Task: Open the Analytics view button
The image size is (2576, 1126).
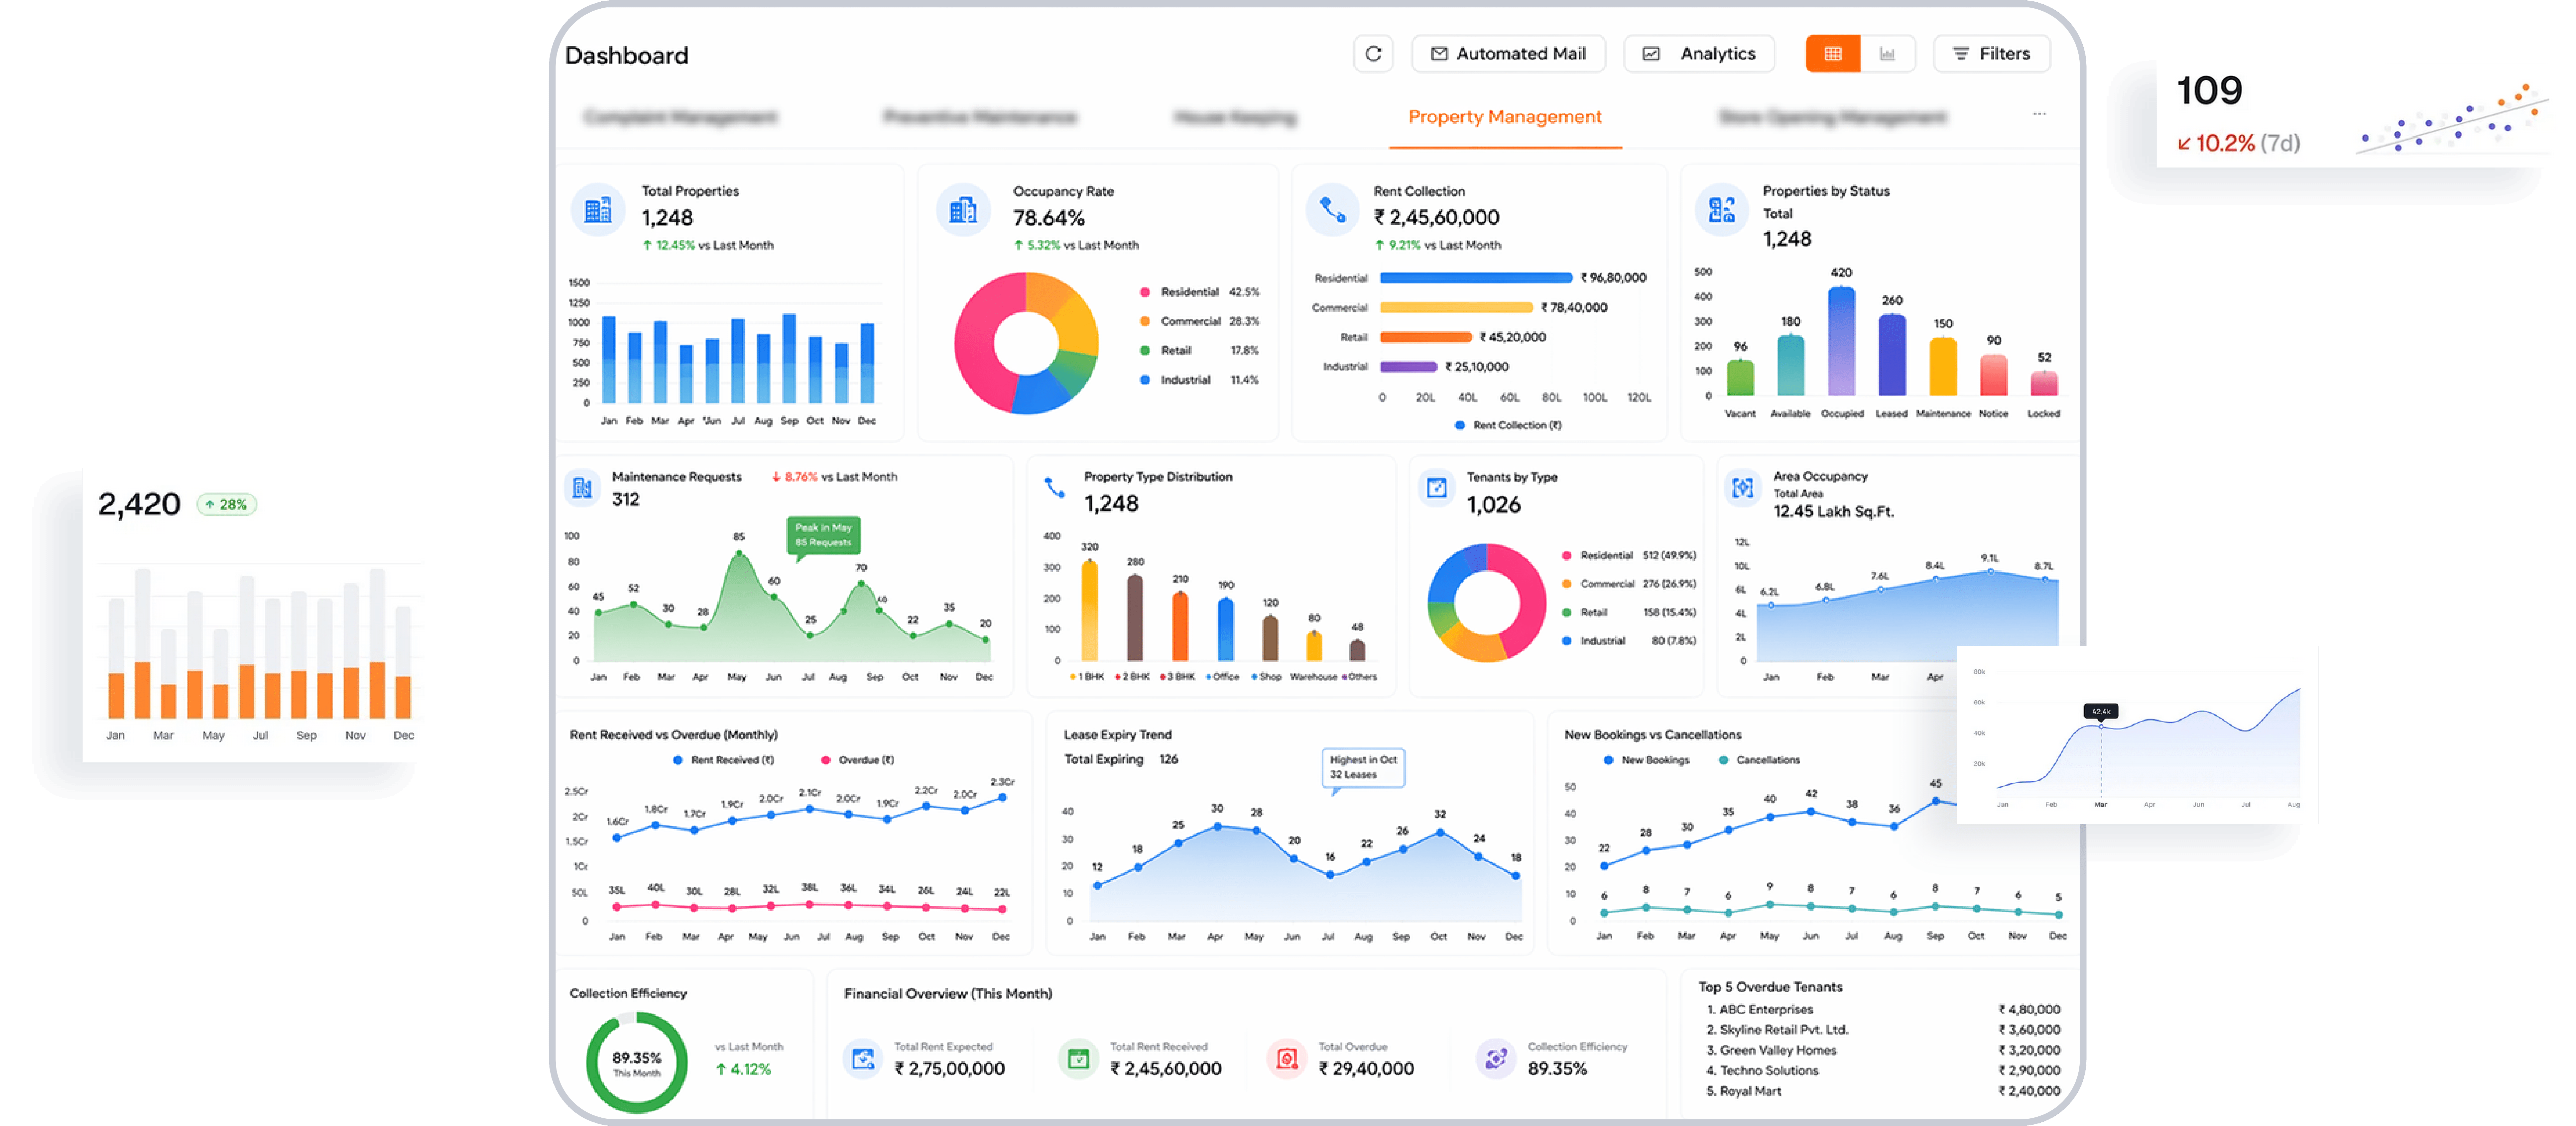Action: click(x=1699, y=54)
